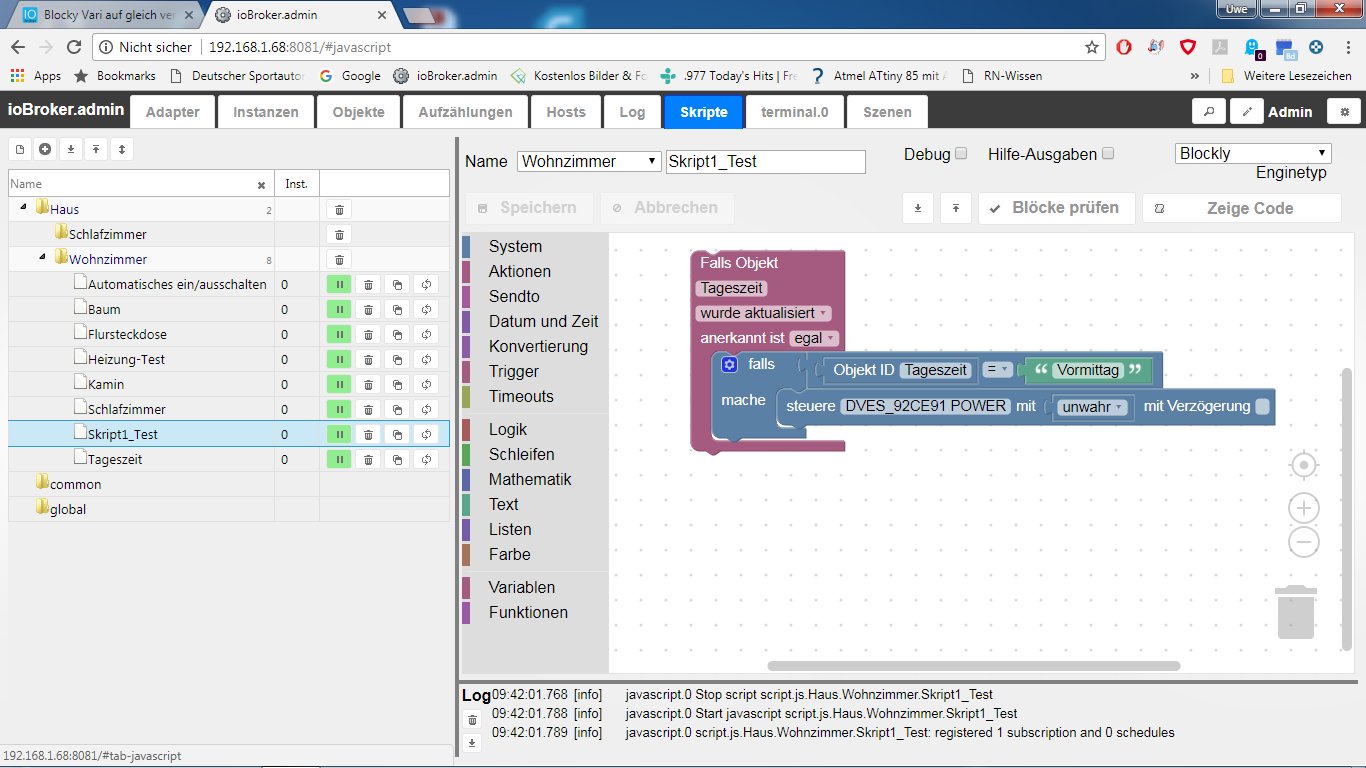1366x768 pixels.
Task: Download the log using the icon below the log trash
Action: pos(472,743)
